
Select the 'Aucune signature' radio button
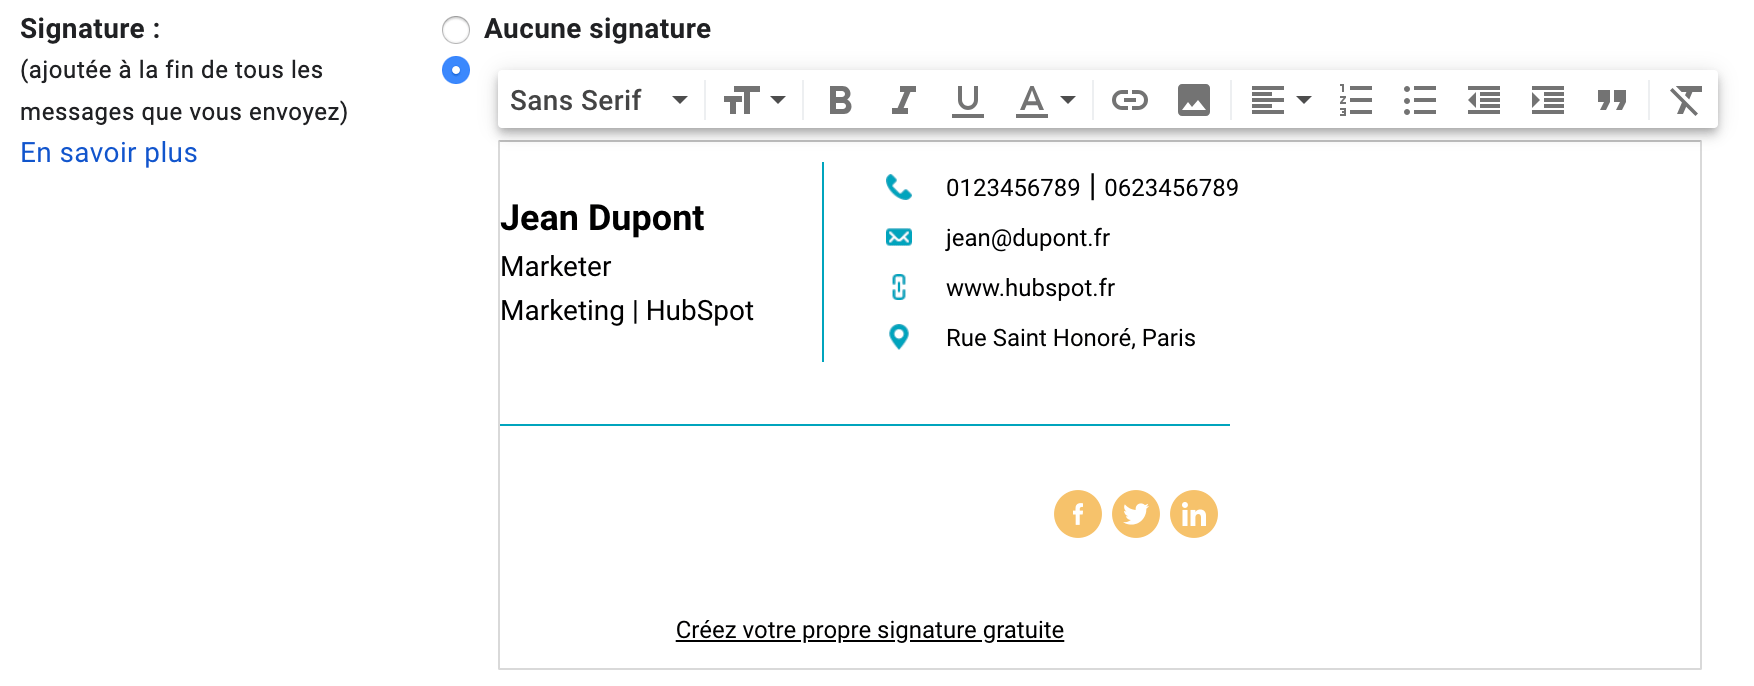tap(456, 30)
